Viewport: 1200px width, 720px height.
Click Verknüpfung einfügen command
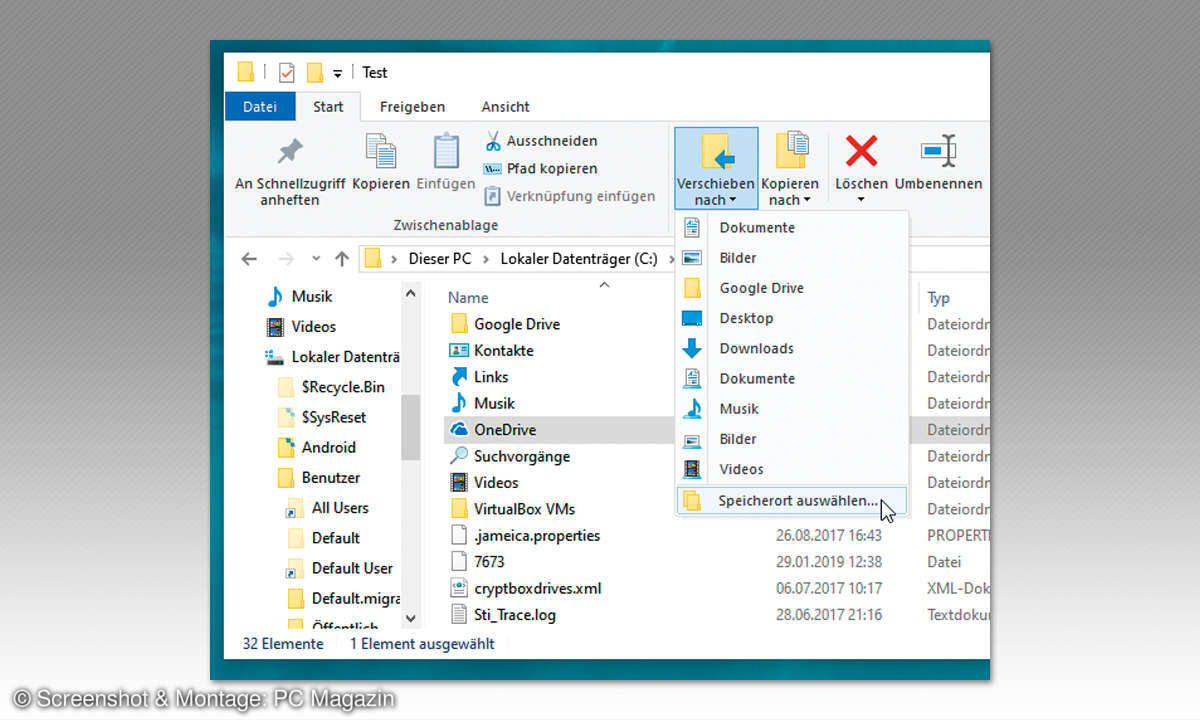coord(569,197)
